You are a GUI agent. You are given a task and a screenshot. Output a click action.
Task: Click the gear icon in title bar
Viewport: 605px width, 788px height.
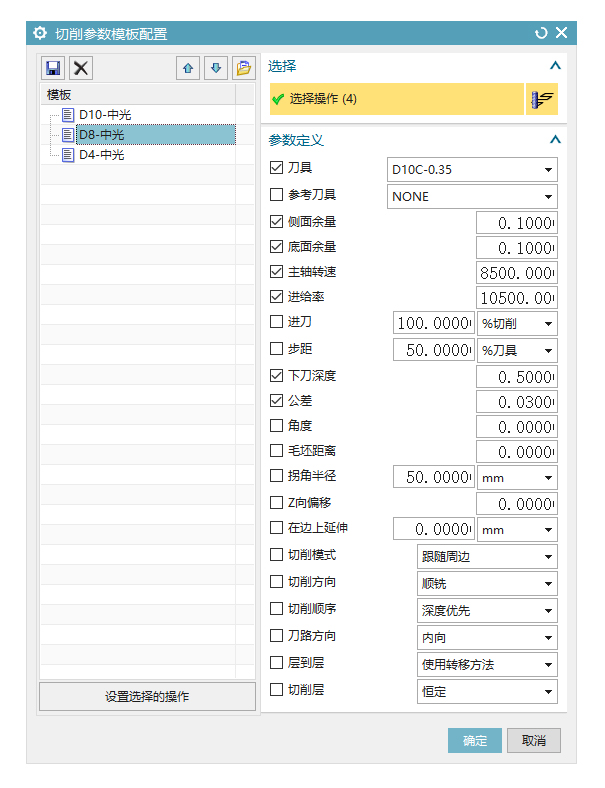(x=40, y=33)
